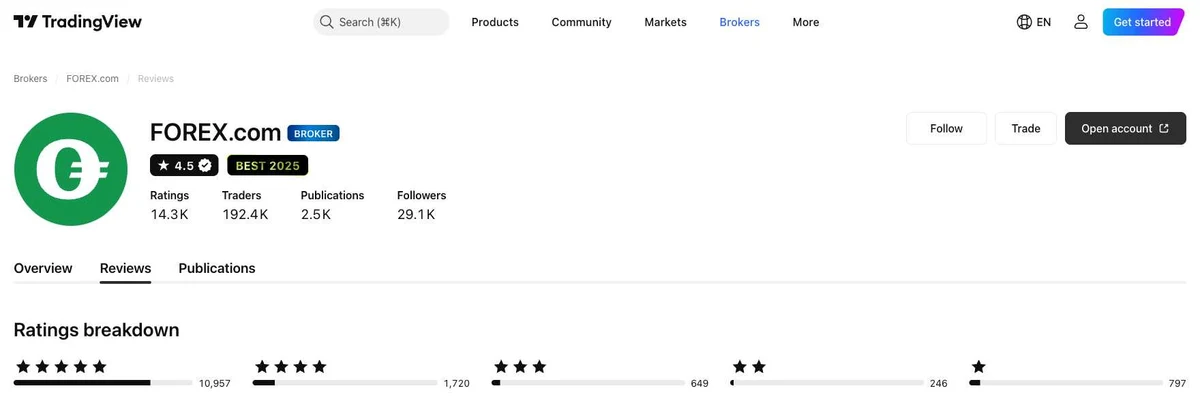This screenshot has height=406, width=1200.
Task: Click the three-star rating bar
Action: [588, 383]
